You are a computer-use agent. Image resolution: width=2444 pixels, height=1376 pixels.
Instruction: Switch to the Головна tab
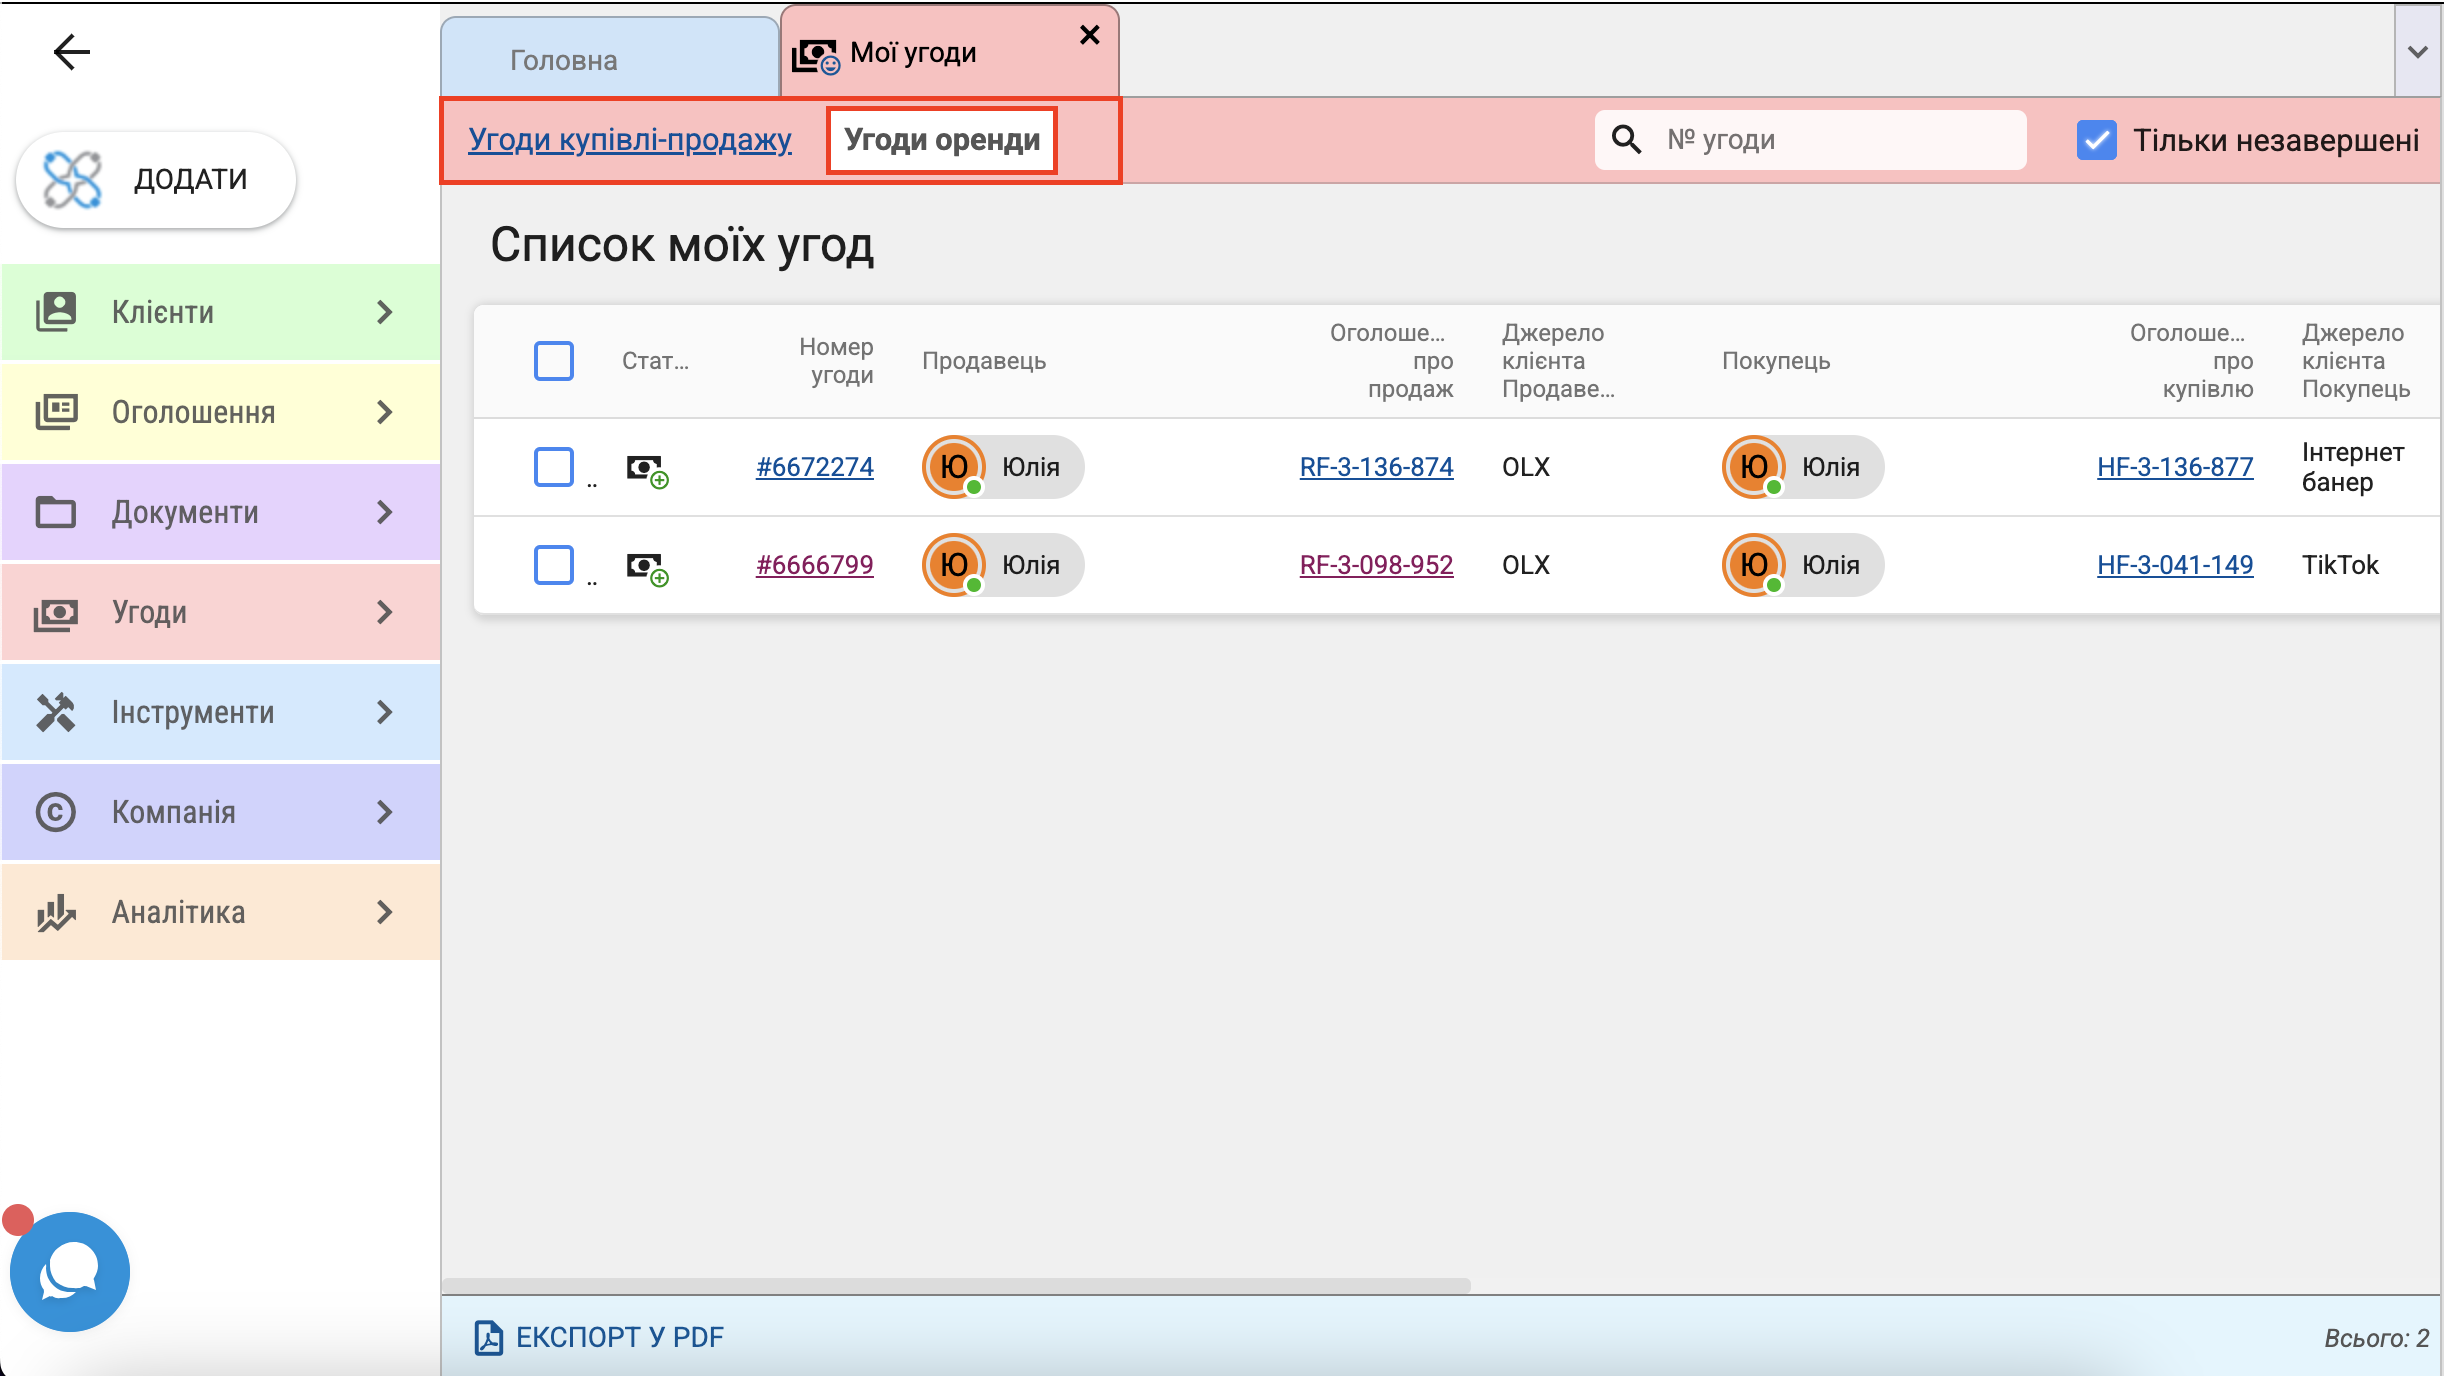[x=610, y=59]
